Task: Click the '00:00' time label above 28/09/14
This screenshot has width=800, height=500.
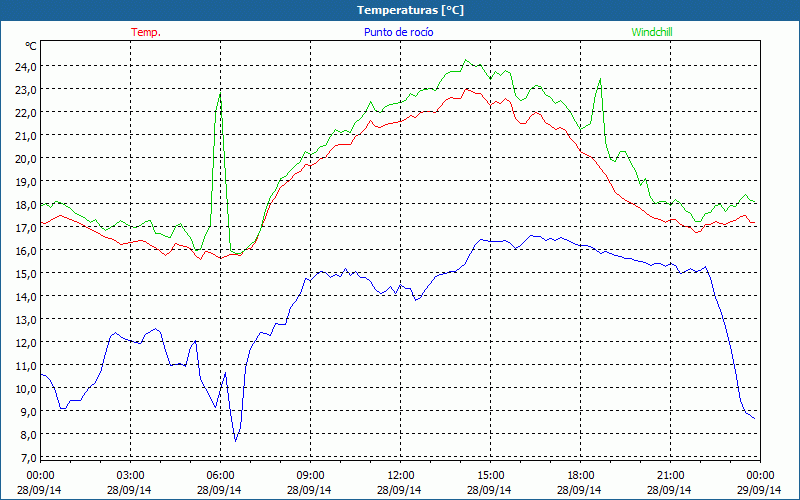Action: (40, 476)
